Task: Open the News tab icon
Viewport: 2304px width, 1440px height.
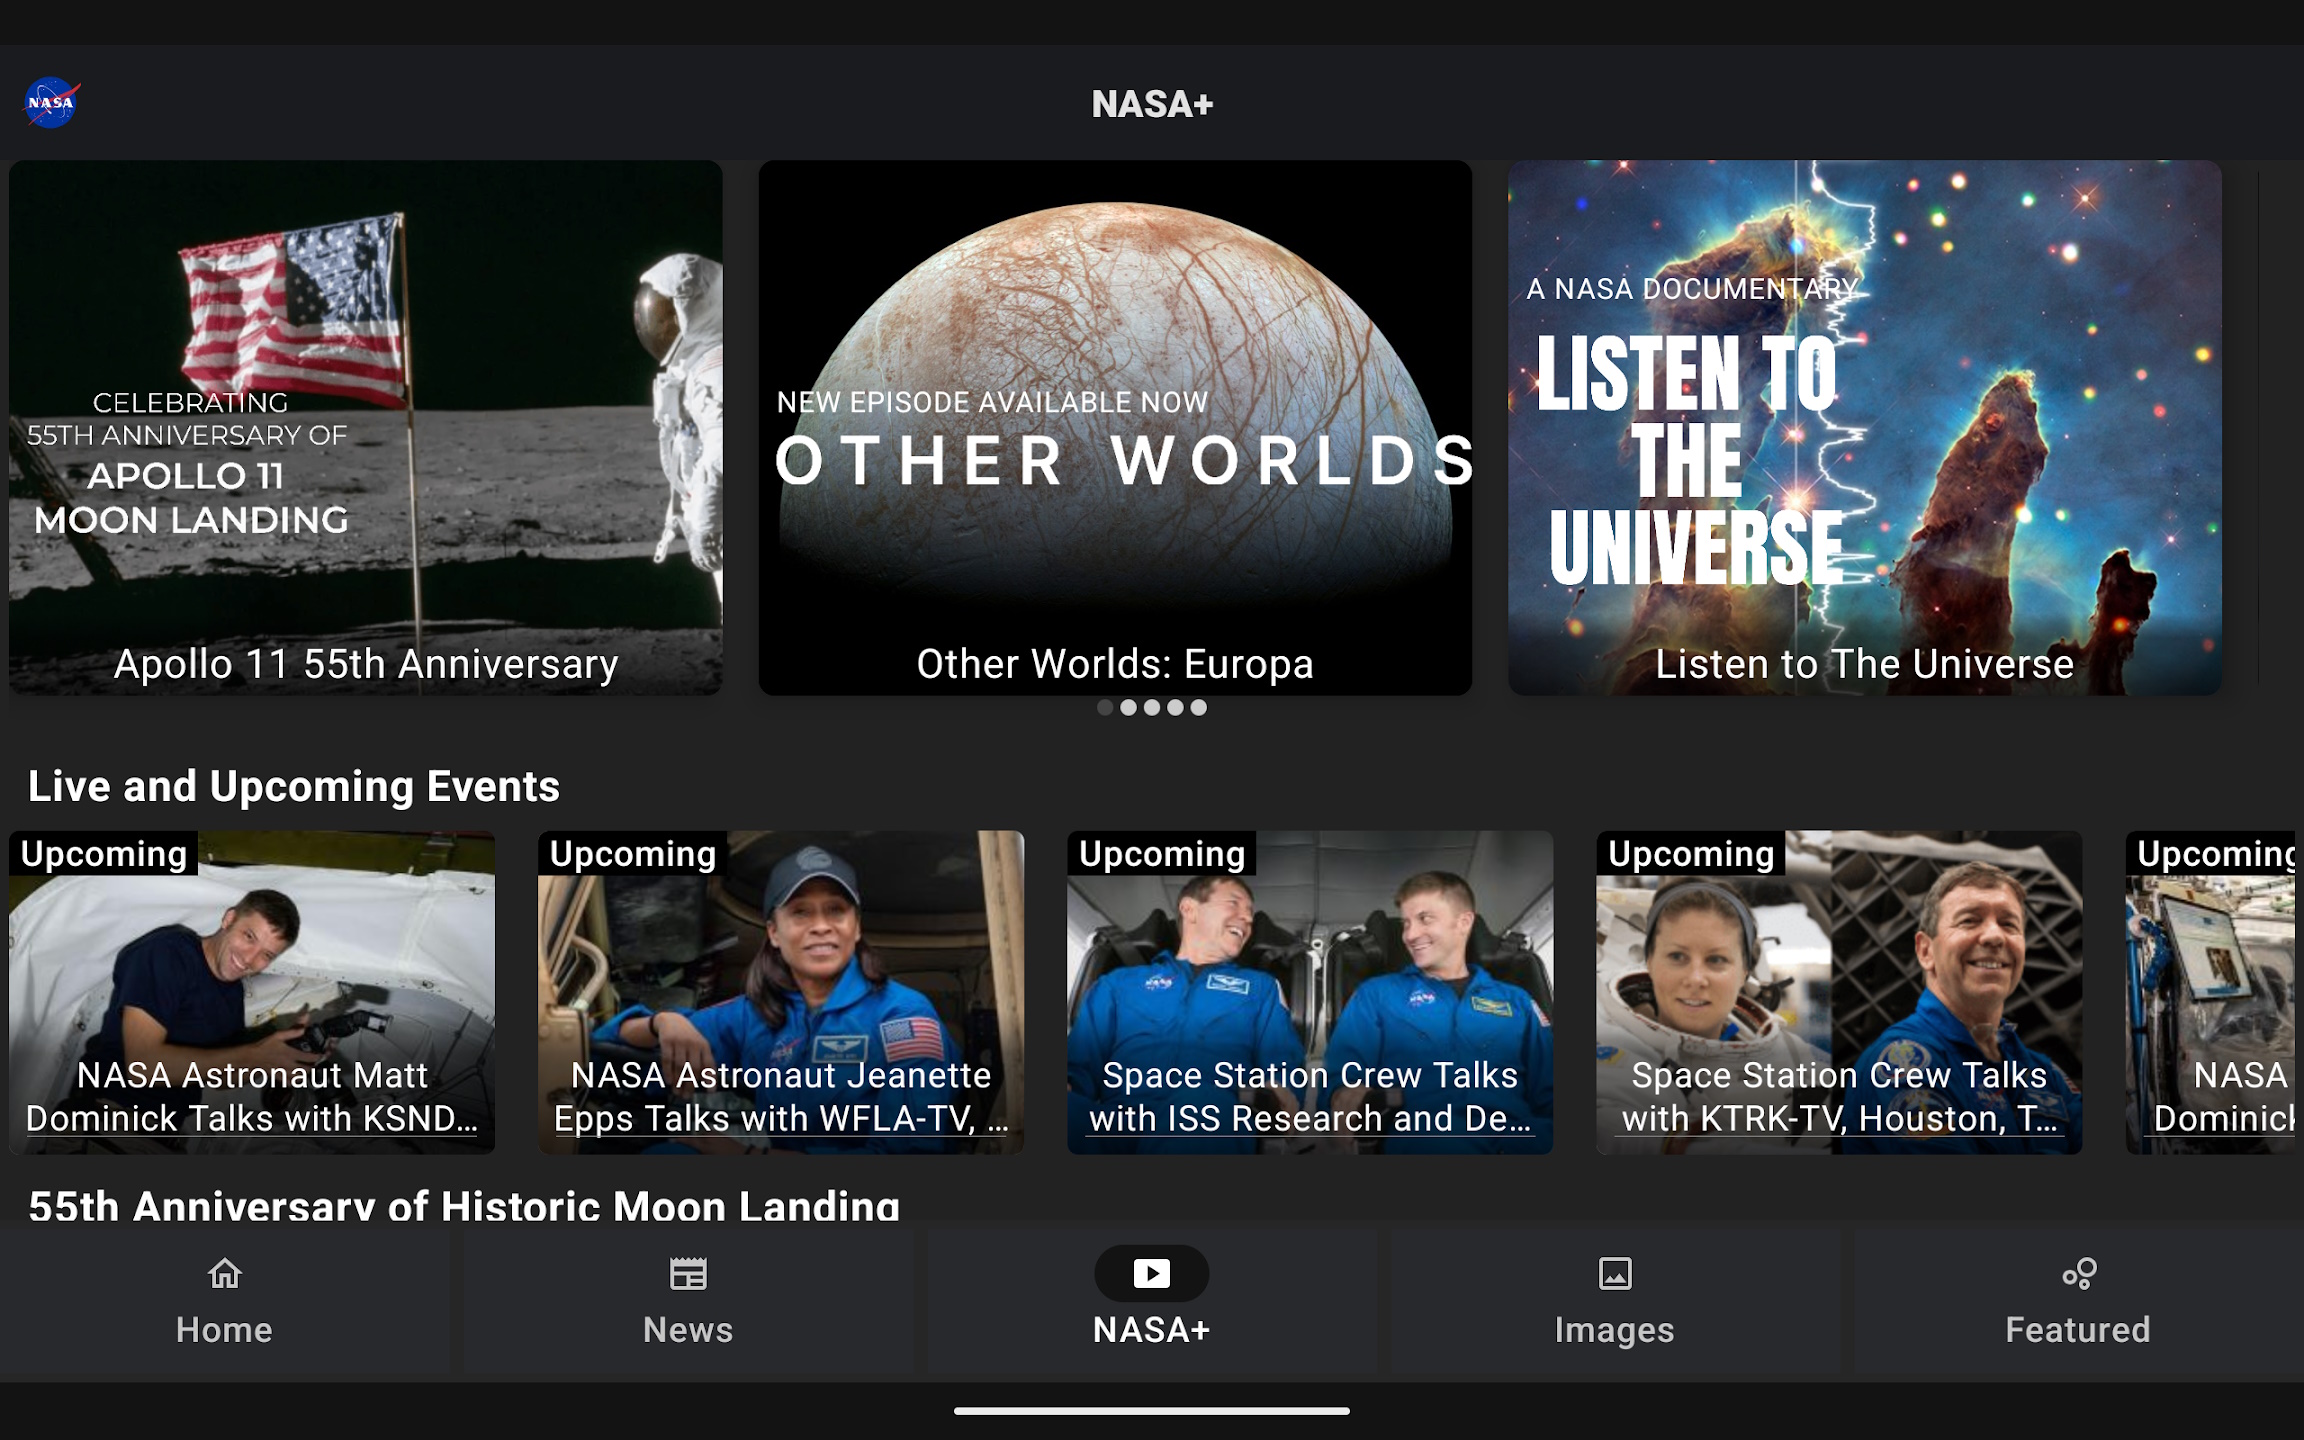Action: pyautogui.click(x=688, y=1273)
